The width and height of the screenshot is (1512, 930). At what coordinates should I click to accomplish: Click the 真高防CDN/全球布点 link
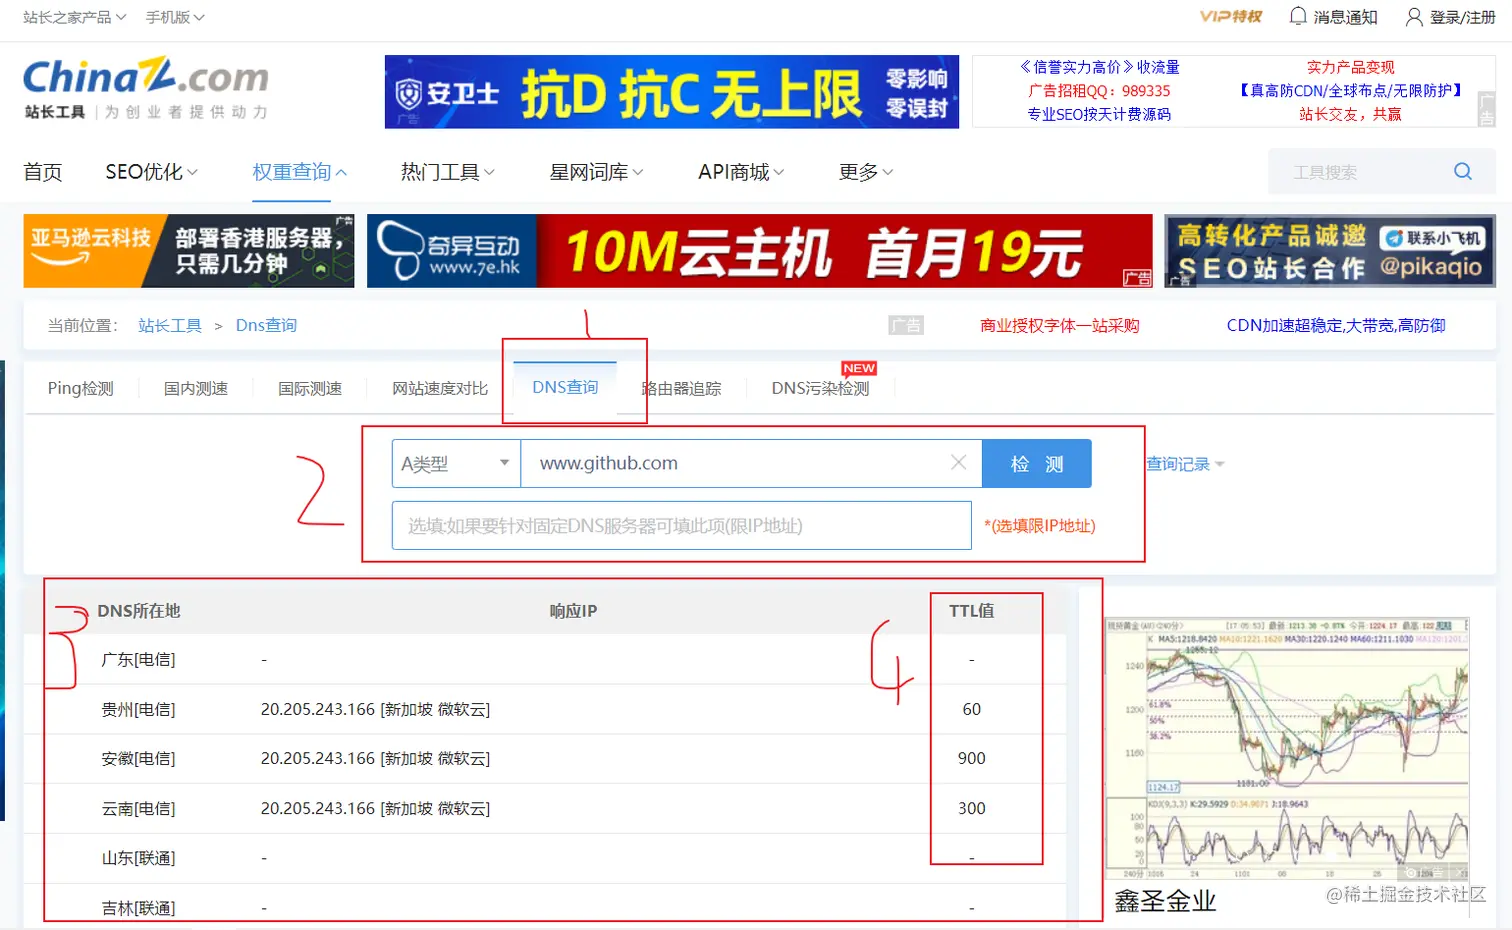1350,91
